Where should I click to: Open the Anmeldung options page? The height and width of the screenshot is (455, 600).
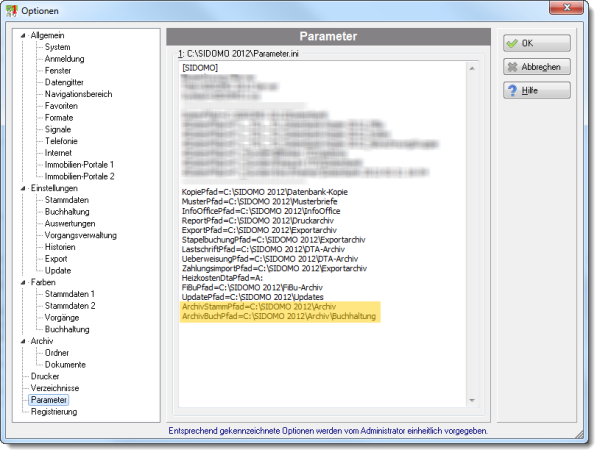pos(64,59)
